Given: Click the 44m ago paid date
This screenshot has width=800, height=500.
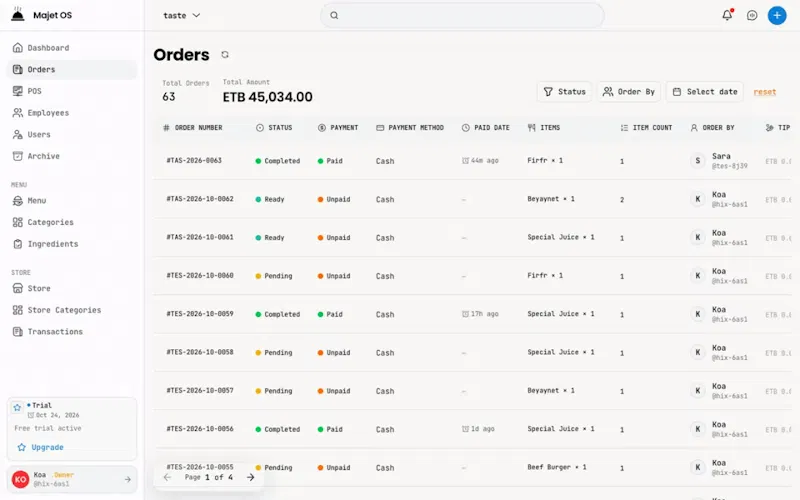Looking at the screenshot, I should pos(480,160).
